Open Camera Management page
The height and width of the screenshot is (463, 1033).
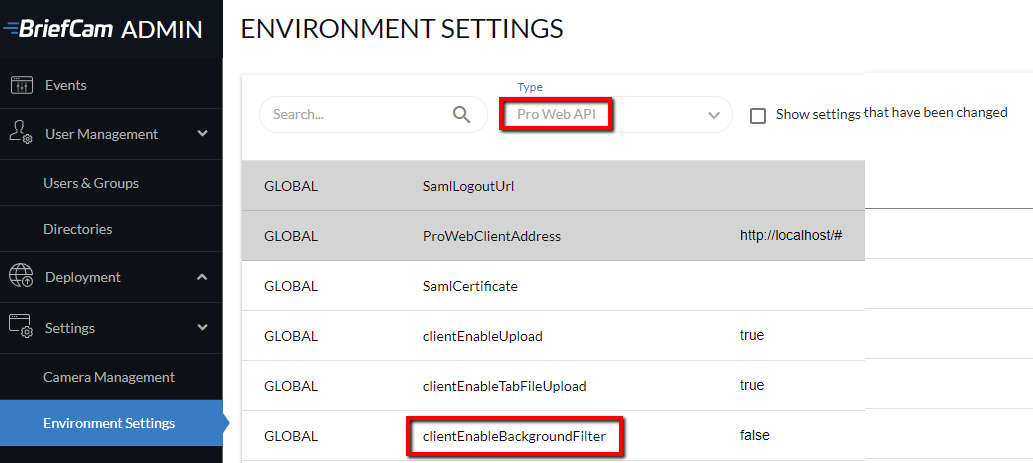(111, 377)
